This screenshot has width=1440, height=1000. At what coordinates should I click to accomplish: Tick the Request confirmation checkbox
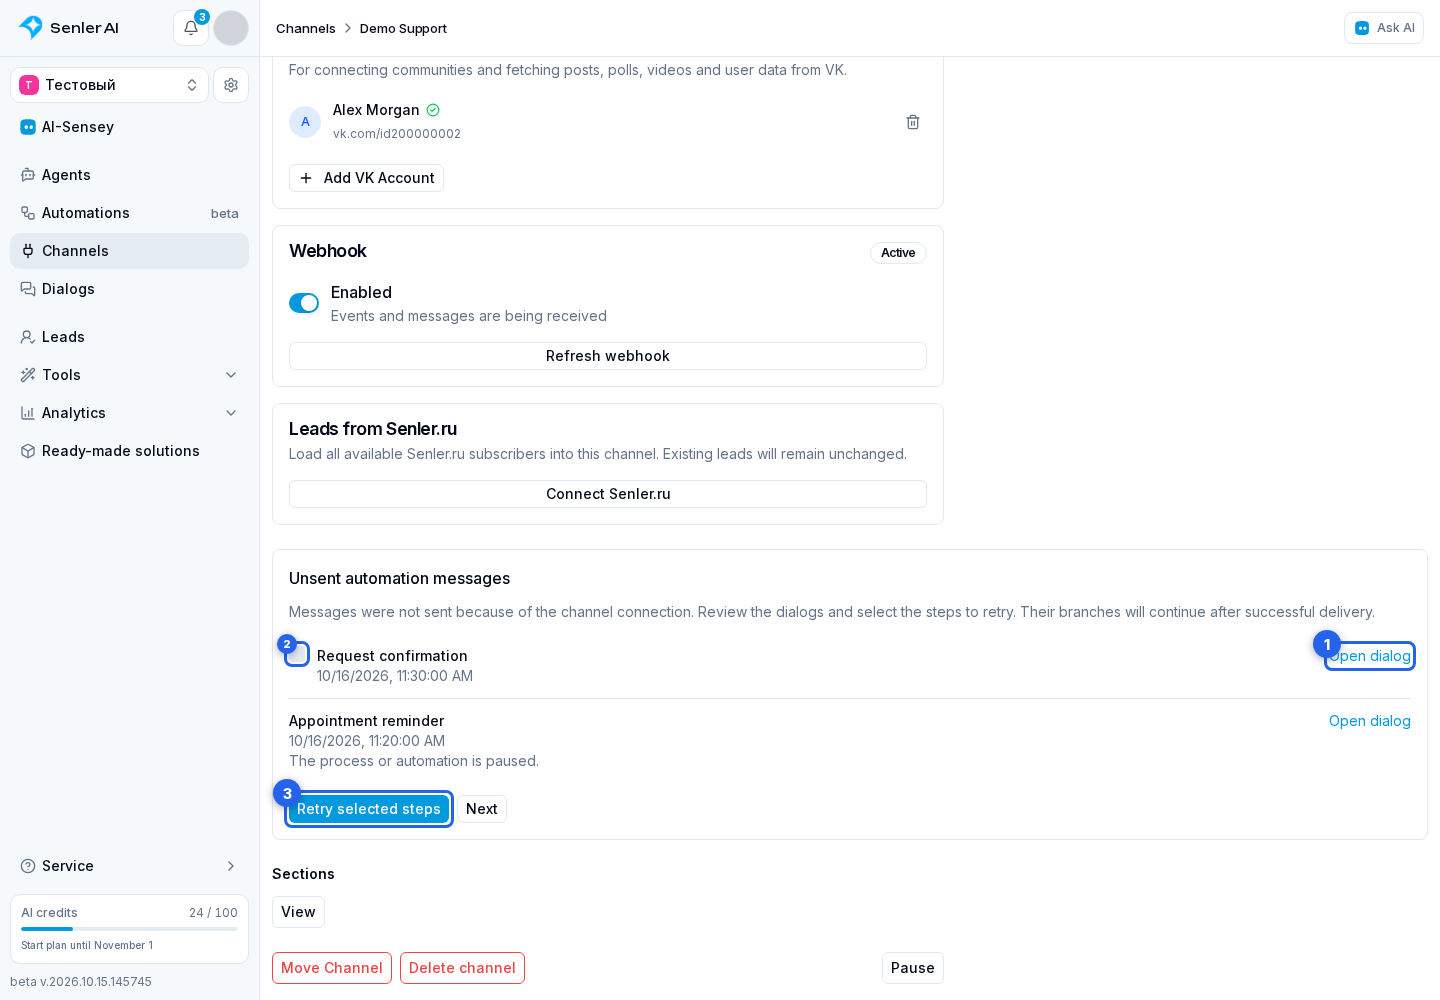tap(297, 655)
